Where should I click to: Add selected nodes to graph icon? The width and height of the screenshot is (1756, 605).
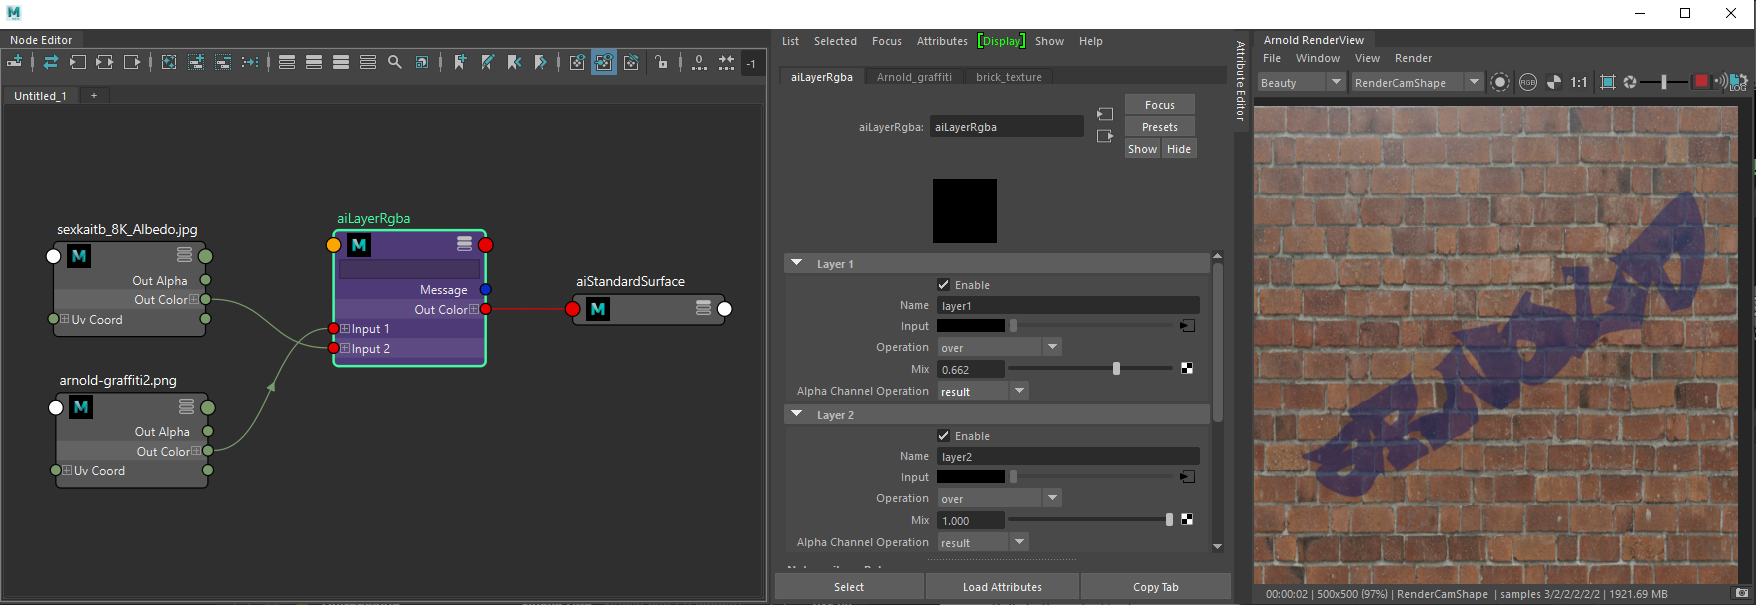pos(196,62)
